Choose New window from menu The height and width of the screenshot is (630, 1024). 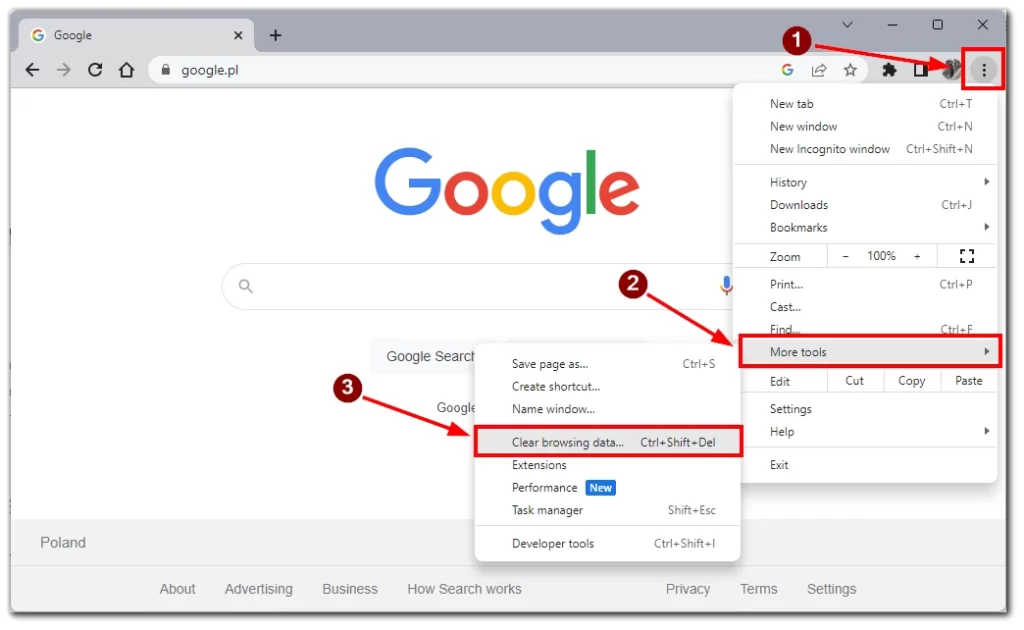click(865, 127)
